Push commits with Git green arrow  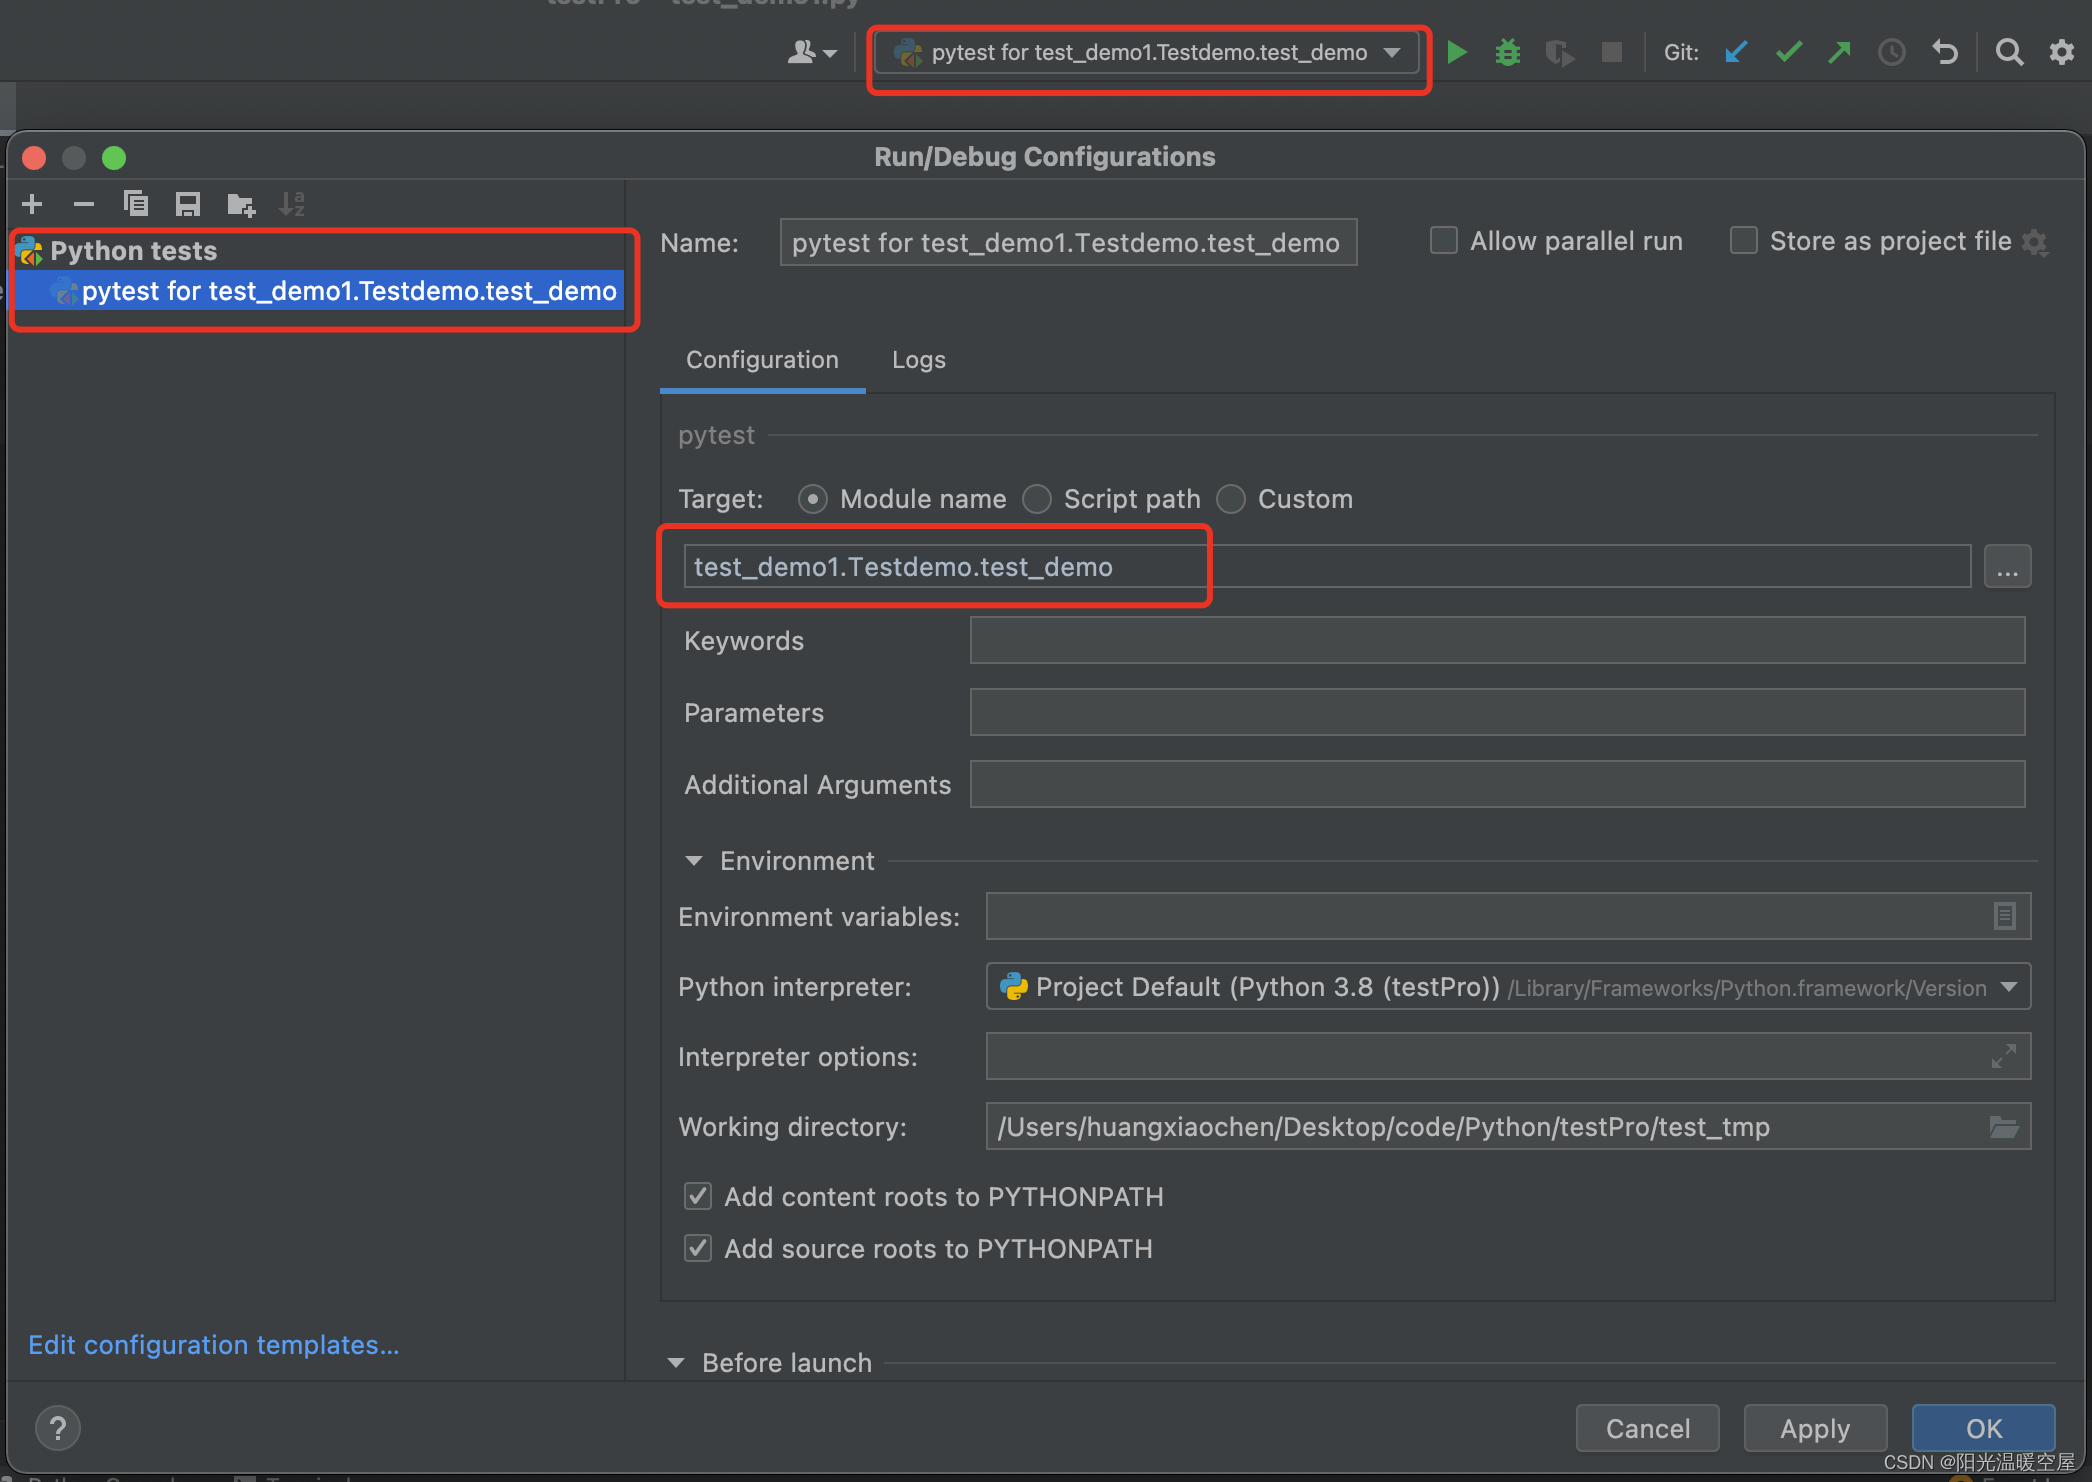(x=1840, y=52)
